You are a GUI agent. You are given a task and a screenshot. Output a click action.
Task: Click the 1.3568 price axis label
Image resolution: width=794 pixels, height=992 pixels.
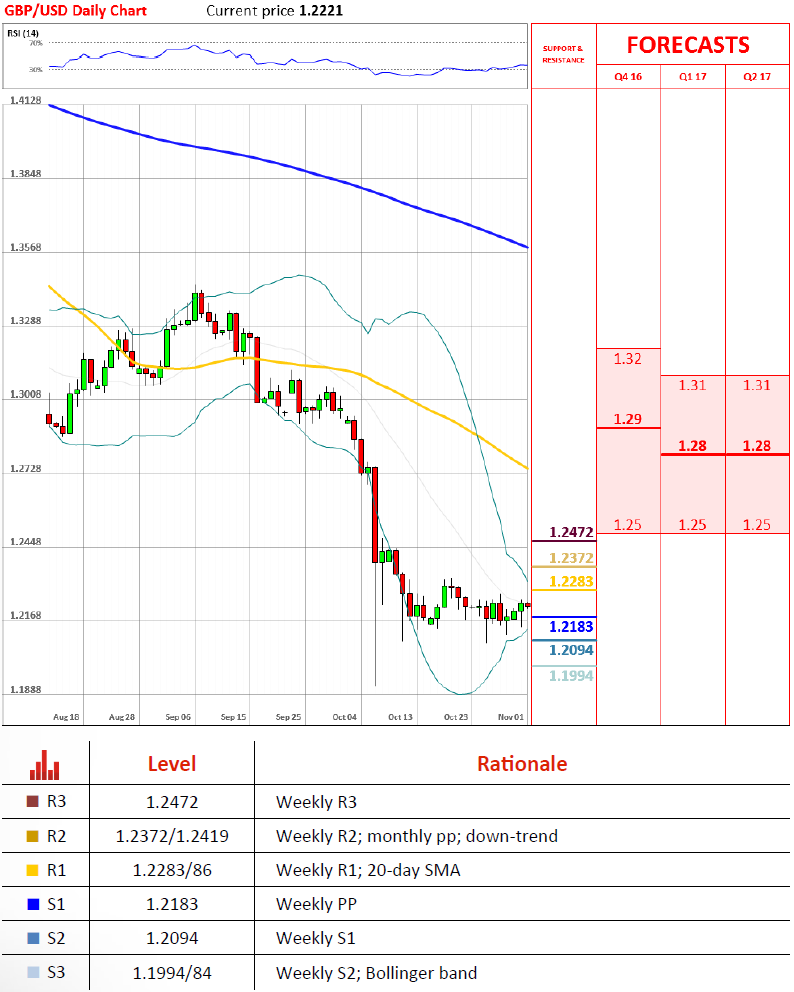pyautogui.click(x=25, y=247)
